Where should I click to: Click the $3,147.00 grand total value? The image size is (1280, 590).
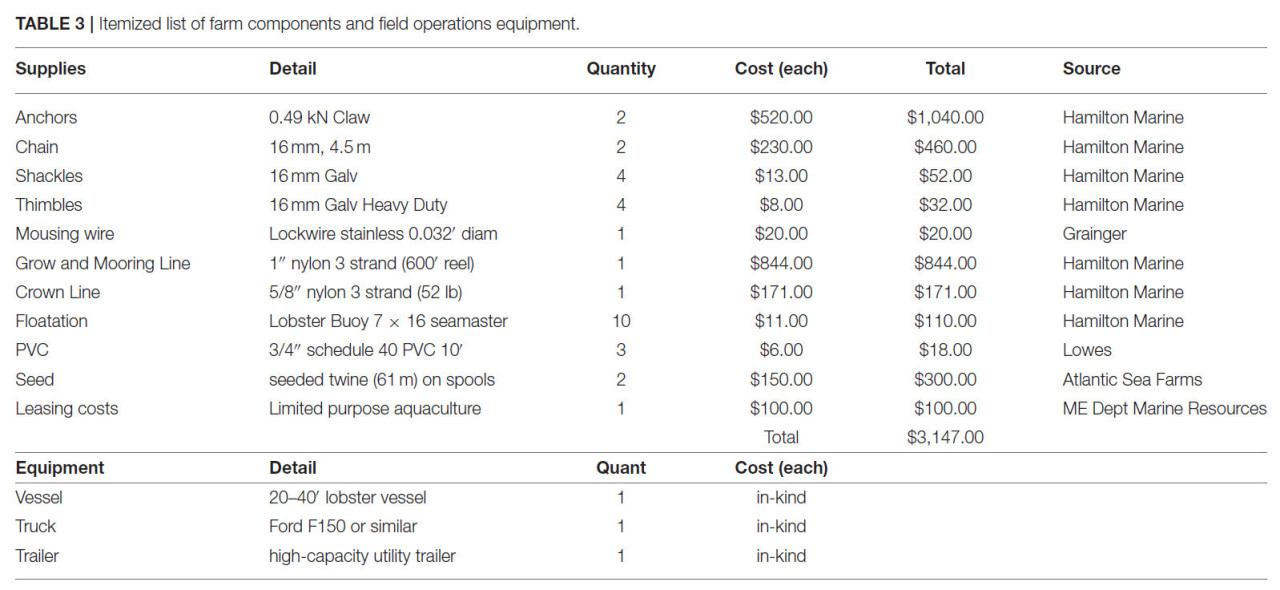point(945,437)
